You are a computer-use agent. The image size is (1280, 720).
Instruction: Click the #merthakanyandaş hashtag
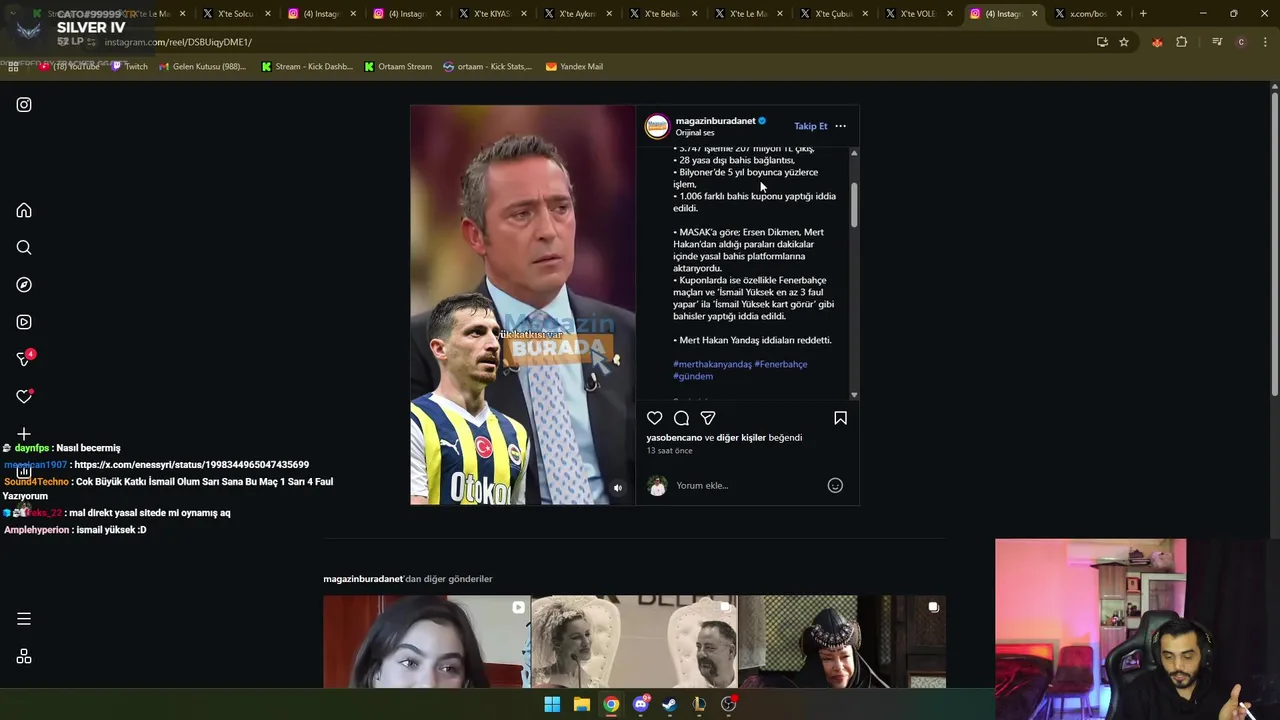coord(712,364)
